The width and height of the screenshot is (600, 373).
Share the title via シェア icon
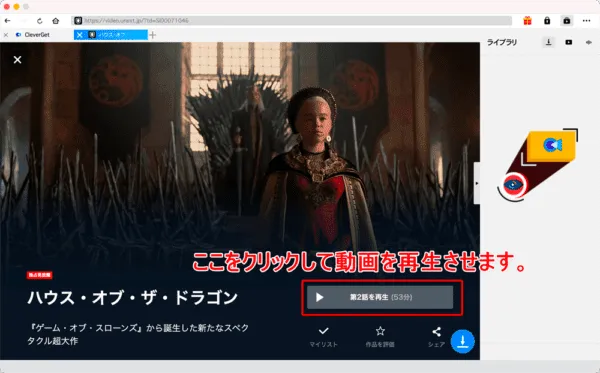click(436, 337)
